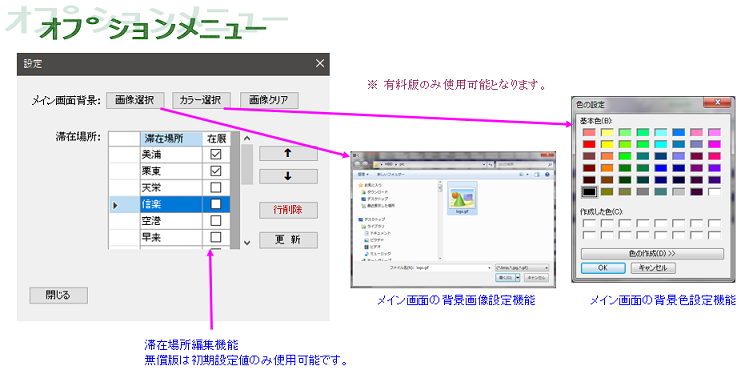Open 最近表示した場所 in file dialog sidebar

coord(379,206)
